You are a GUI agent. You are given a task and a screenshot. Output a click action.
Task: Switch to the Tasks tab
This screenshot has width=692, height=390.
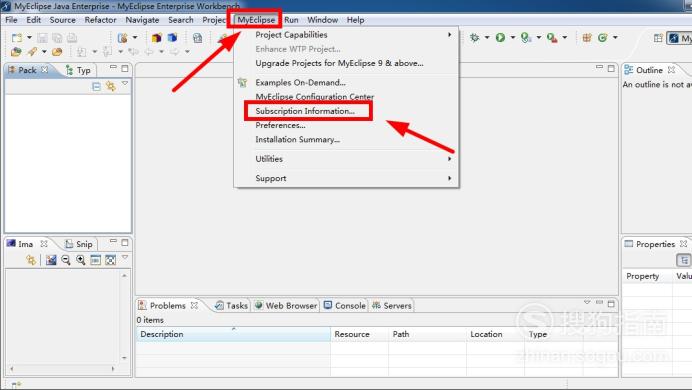click(231, 305)
